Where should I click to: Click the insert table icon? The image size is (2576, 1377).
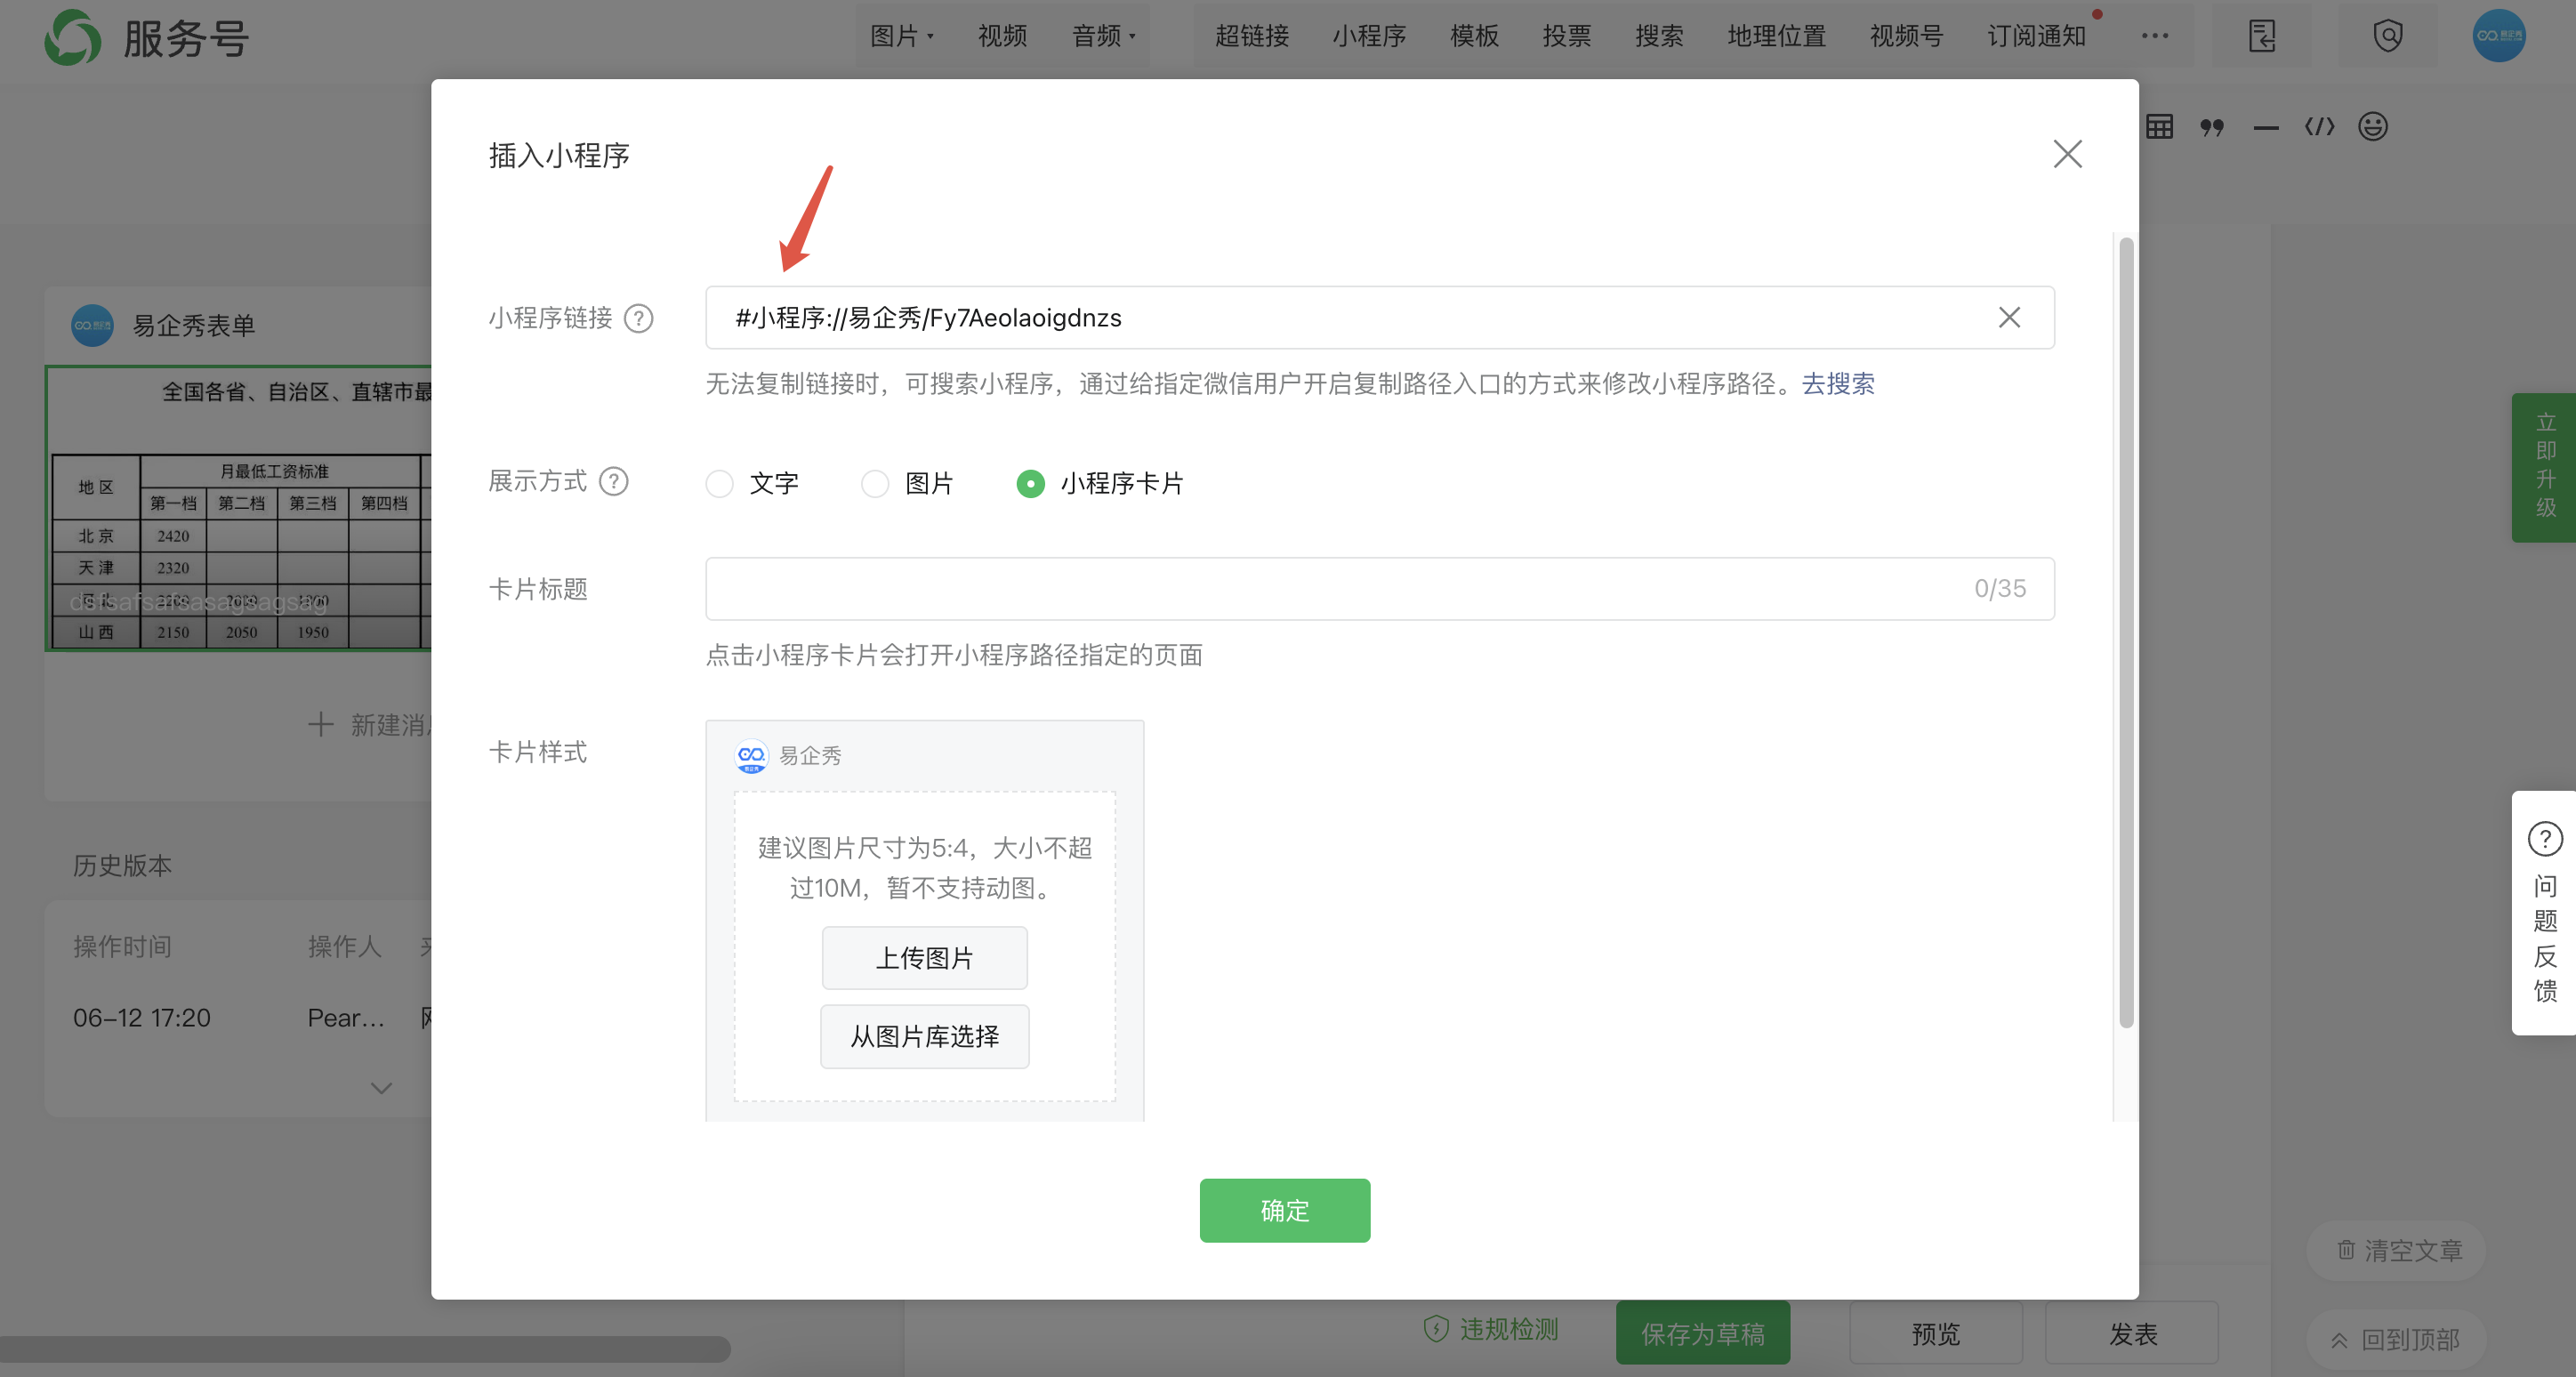click(x=2159, y=127)
